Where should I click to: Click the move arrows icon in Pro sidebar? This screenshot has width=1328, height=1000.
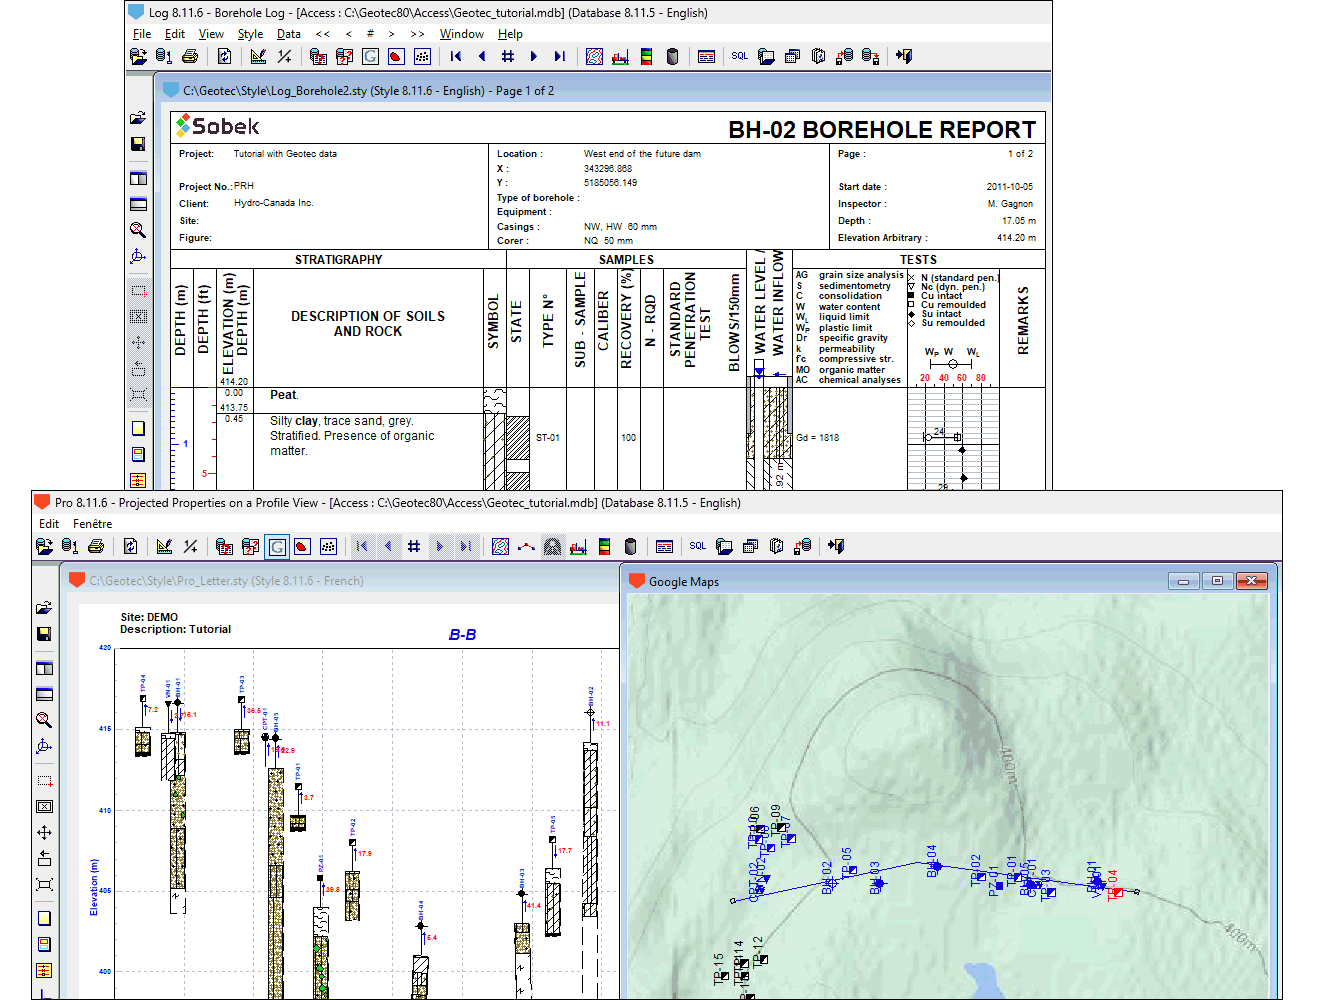(x=44, y=832)
